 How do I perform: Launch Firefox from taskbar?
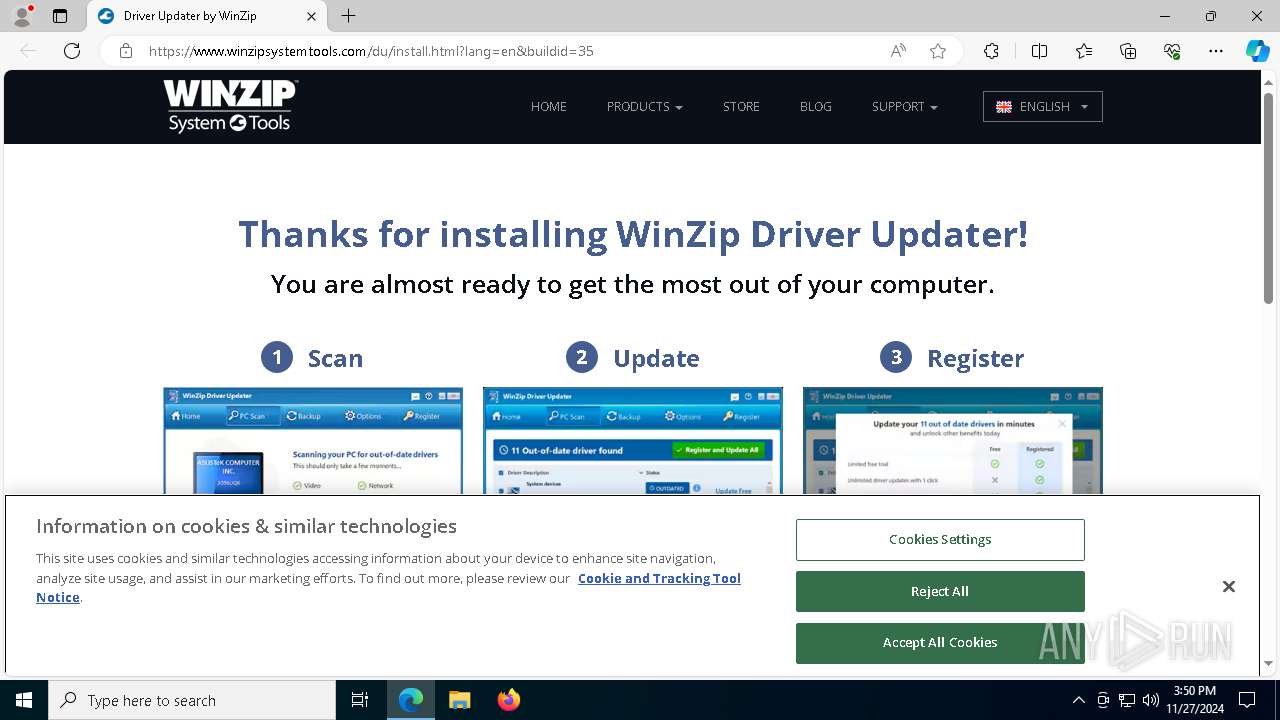click(508, 700)
